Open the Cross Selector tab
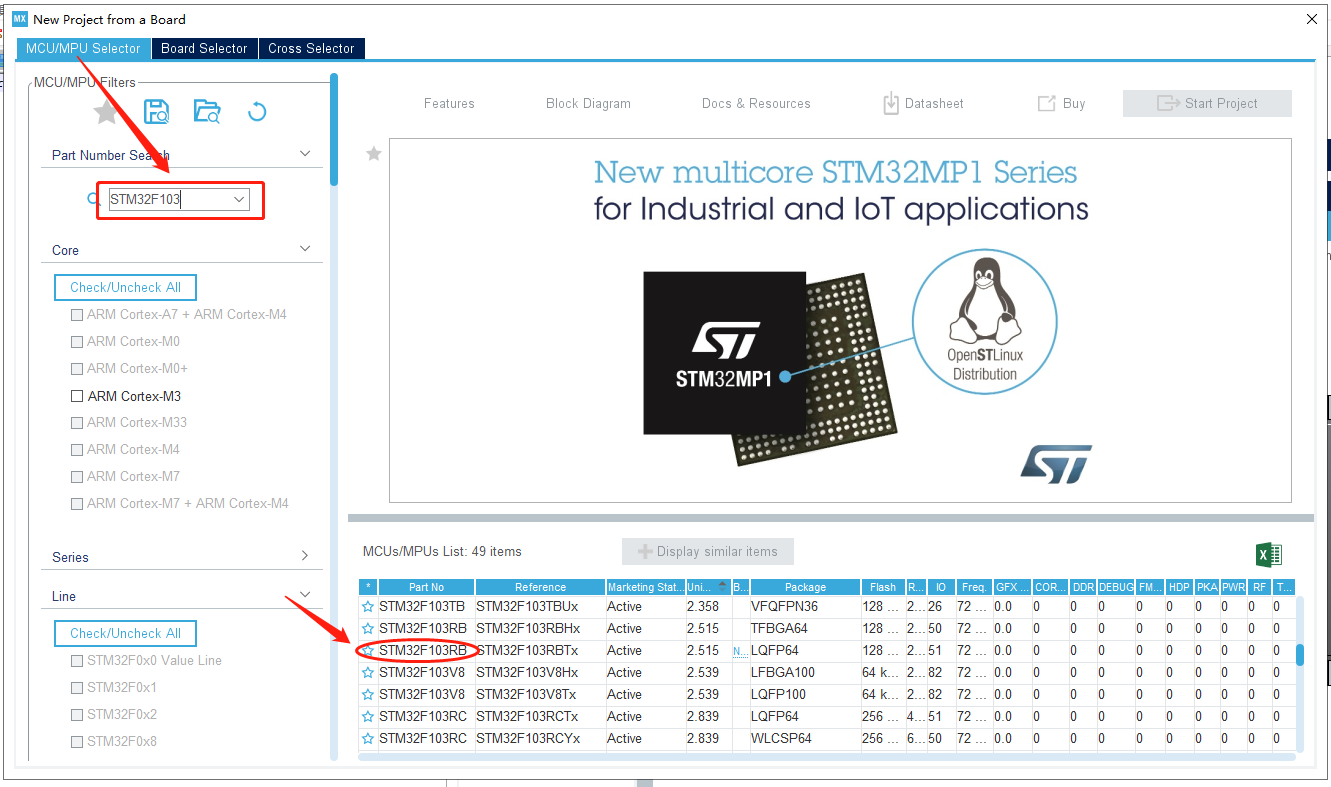The image size is (1331, 787). (x=311, y=48)
